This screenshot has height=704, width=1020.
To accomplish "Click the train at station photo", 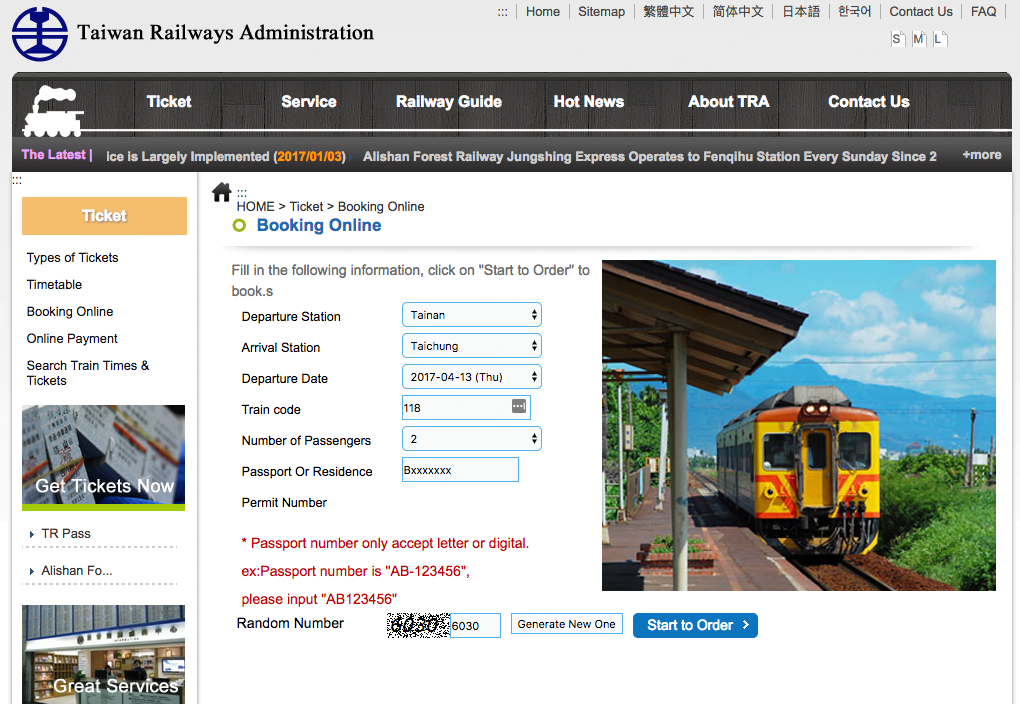I will click(798, 426).
